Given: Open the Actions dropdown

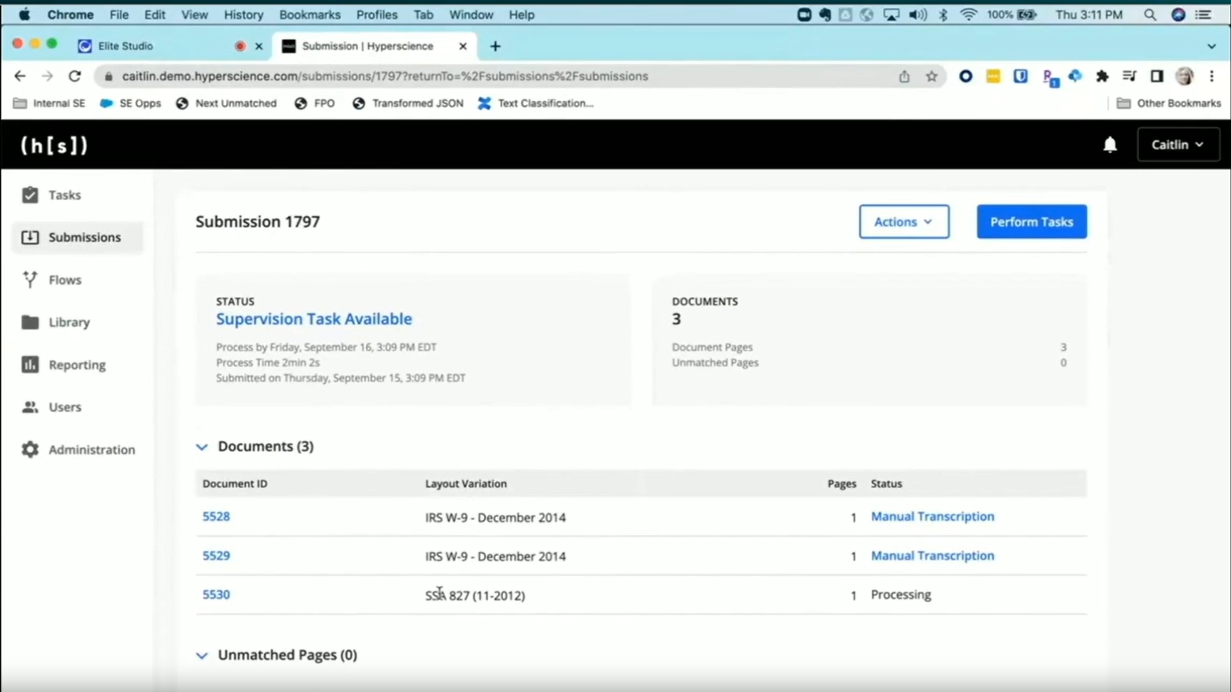Looking at the screenshot, I should pos(904,222).
